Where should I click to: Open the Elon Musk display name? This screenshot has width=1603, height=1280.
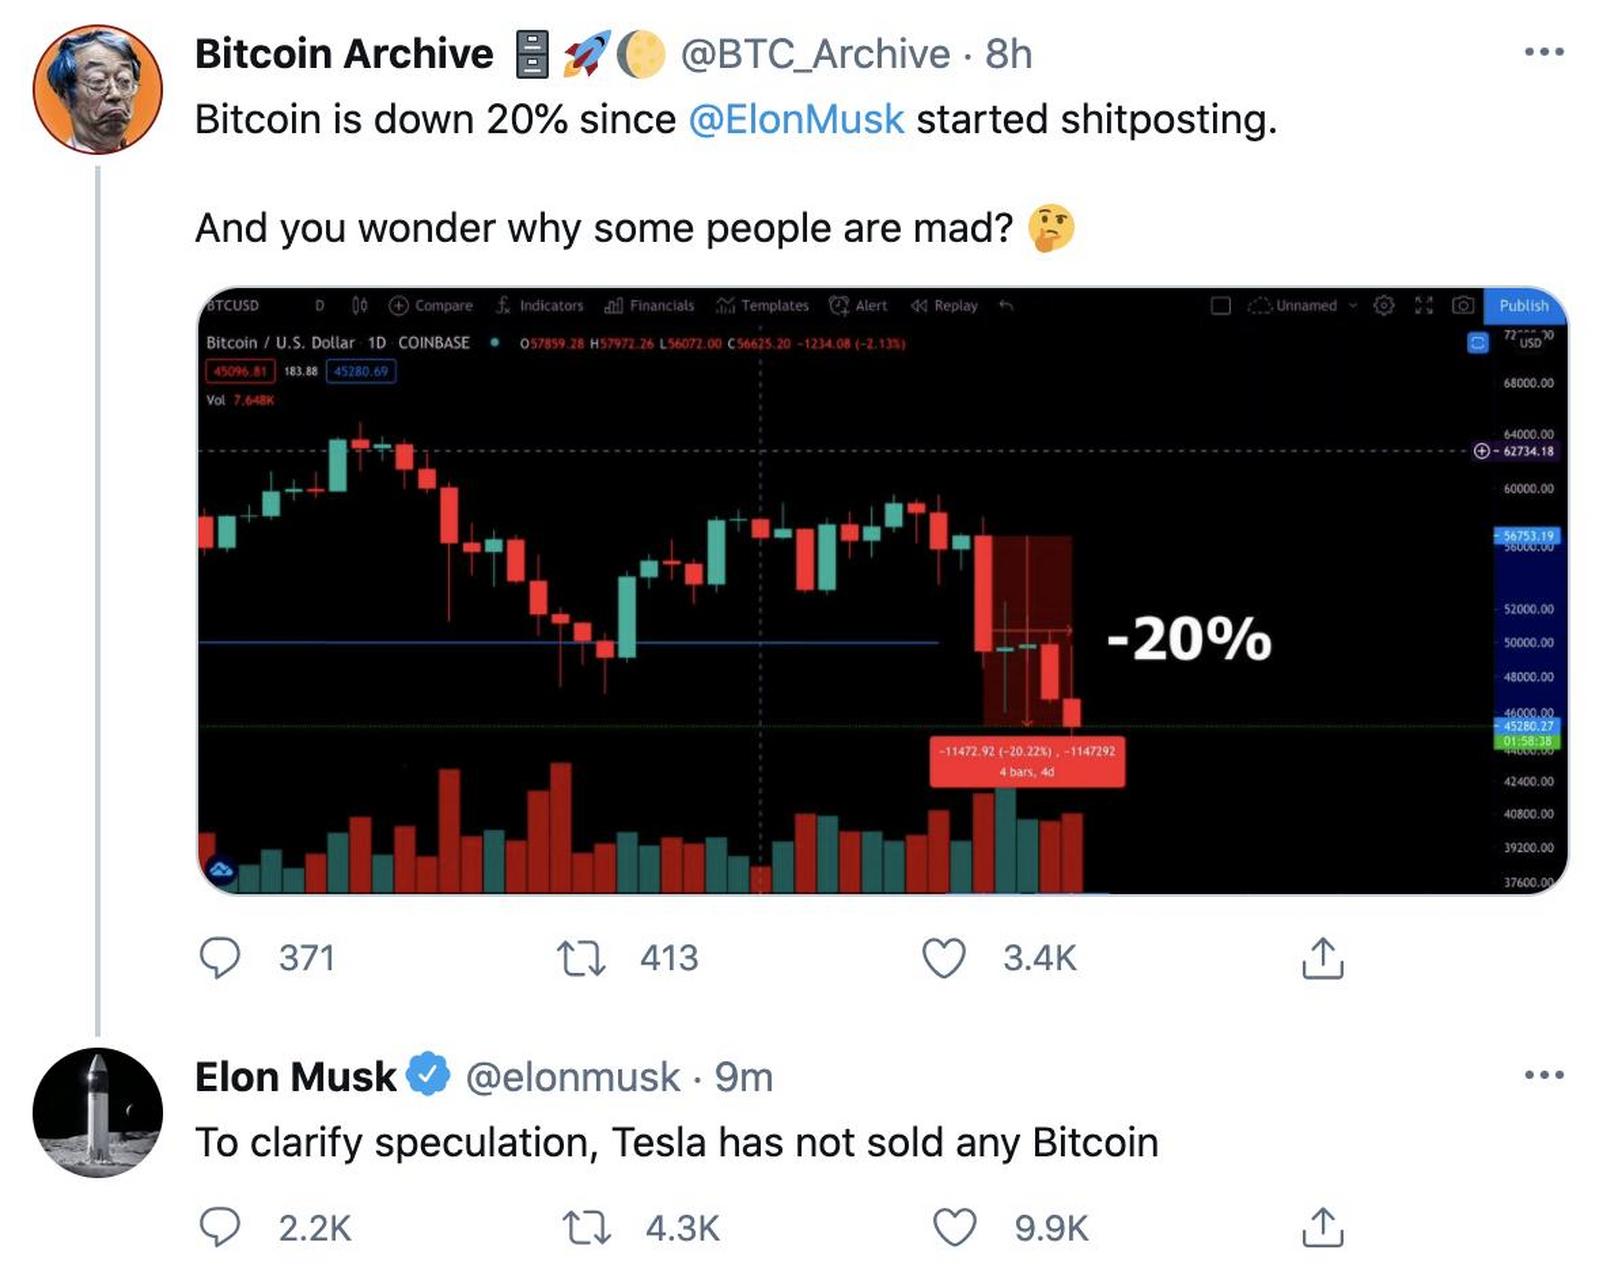[x=296, y=1077]
